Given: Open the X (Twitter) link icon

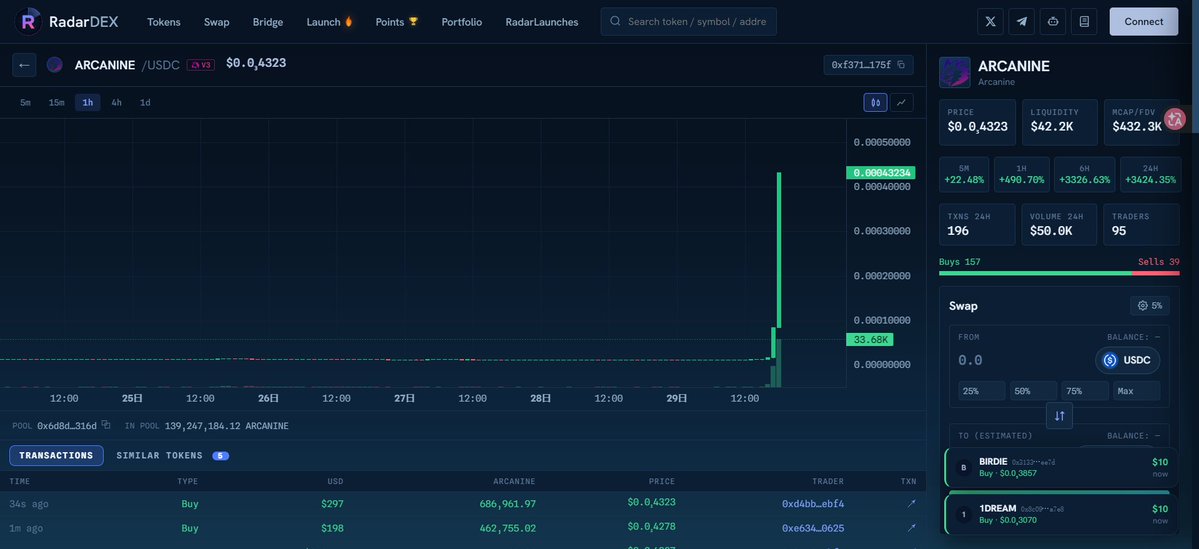Looking at the screenshot, I should (x=990, y=21).
